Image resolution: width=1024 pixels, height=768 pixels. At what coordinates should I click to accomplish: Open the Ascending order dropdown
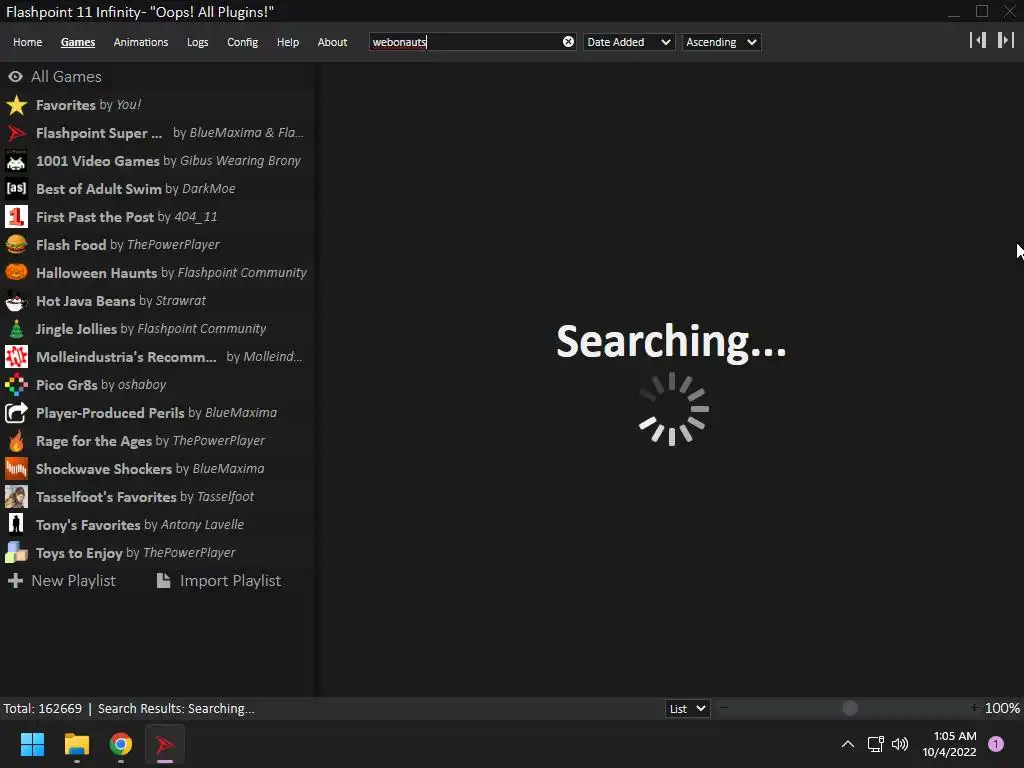(722, 42)
